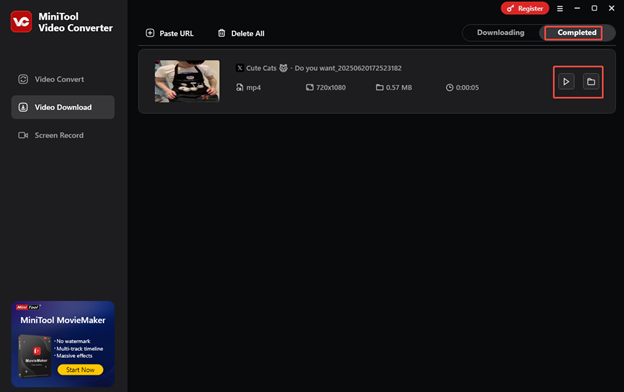Switch to the Completed tab
The height and width of the screenshot is (392, 624).
576,33
